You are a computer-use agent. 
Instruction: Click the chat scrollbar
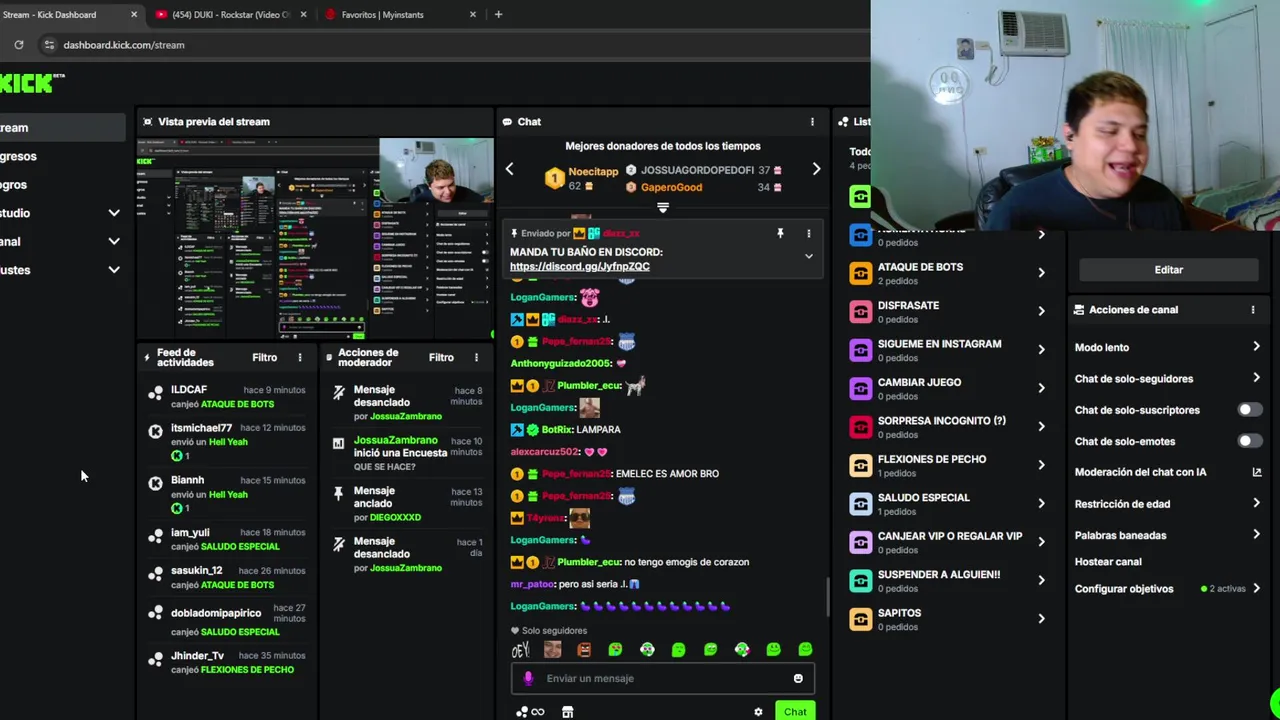coord(827,597)
